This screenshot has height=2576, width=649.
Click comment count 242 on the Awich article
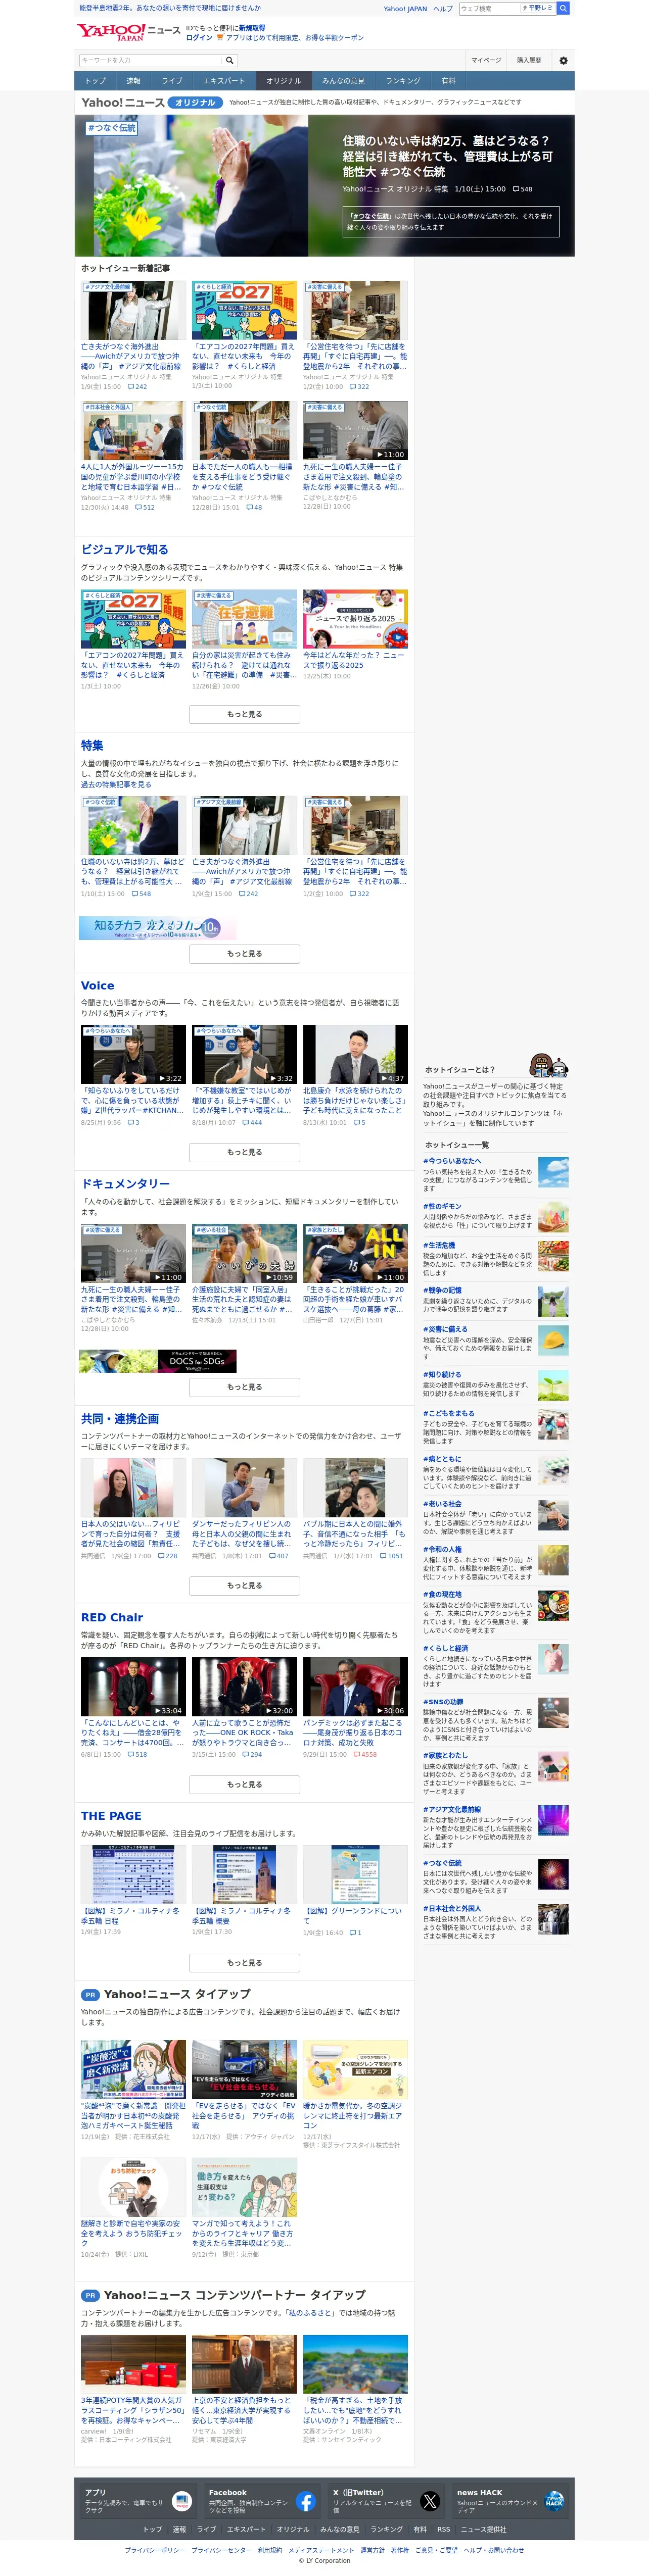(136, 386)
